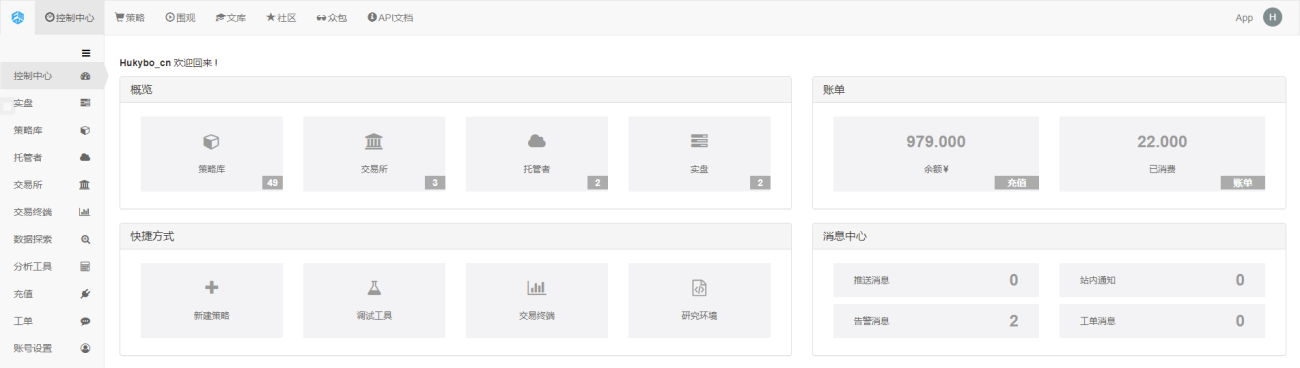
Task: Open 告警消息 row showing 2
Action: pos(936,321)
